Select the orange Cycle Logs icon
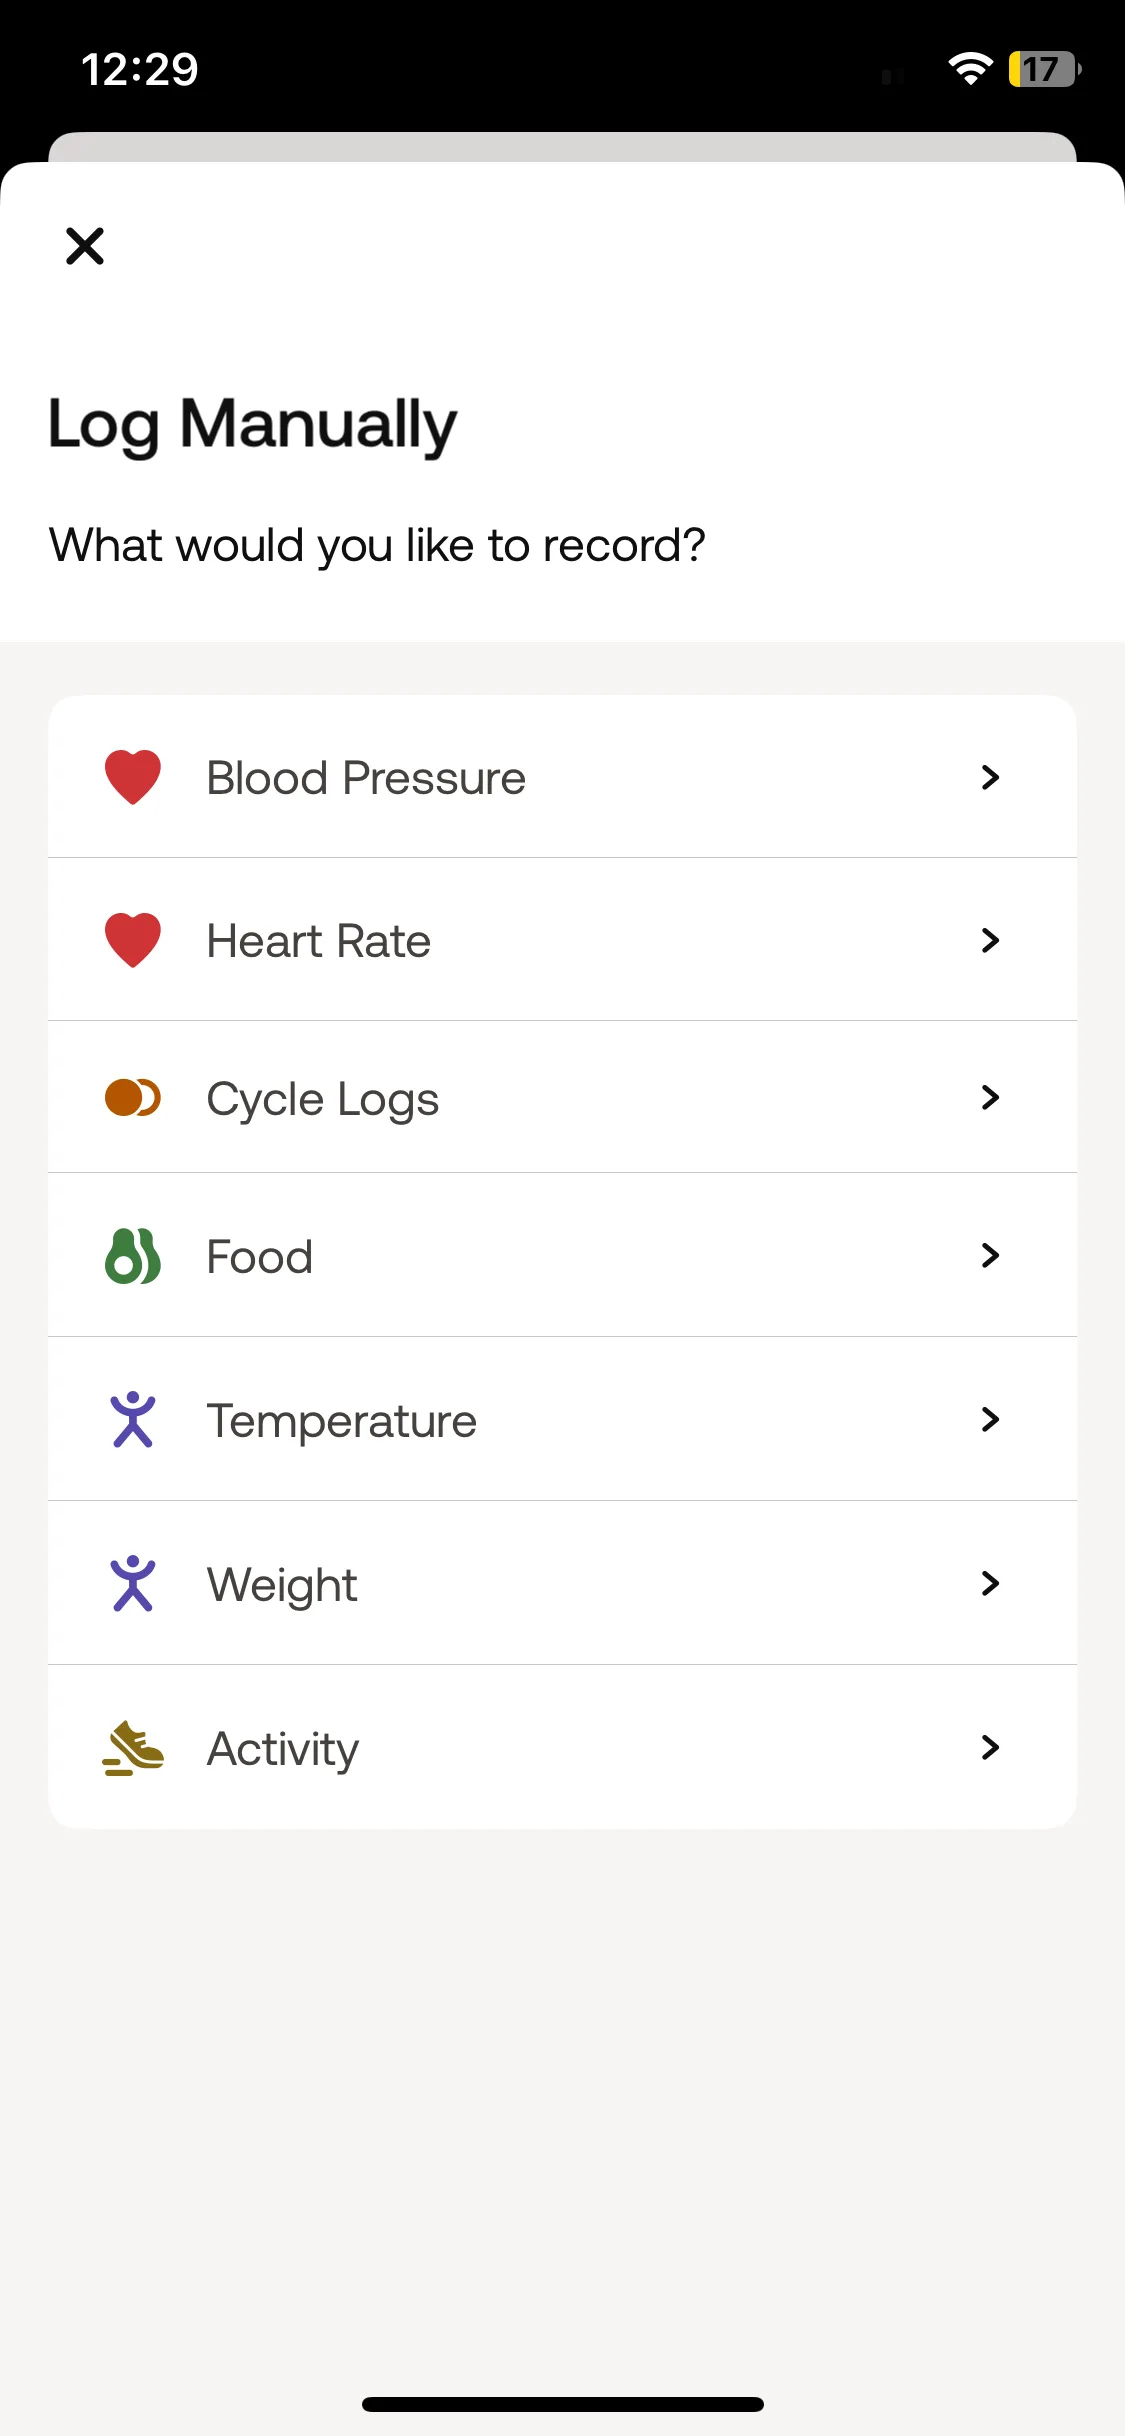The width and height of the screenshot is (1125, 2436). [133, 1098]
